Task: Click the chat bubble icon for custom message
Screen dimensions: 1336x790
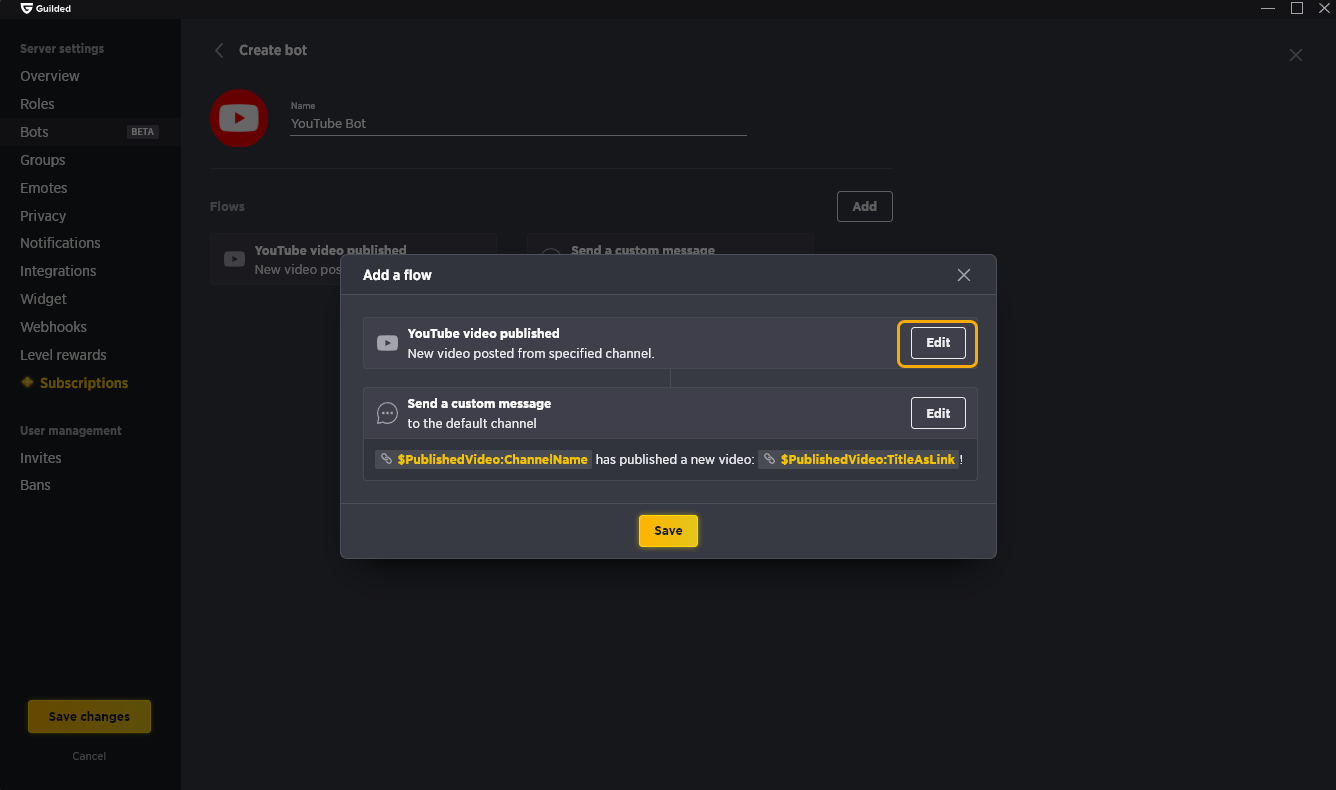Action: pos(387,413)
